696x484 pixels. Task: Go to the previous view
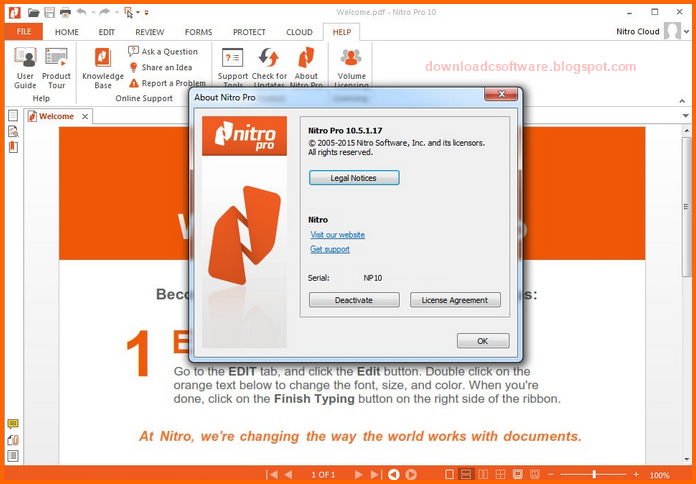394,474
